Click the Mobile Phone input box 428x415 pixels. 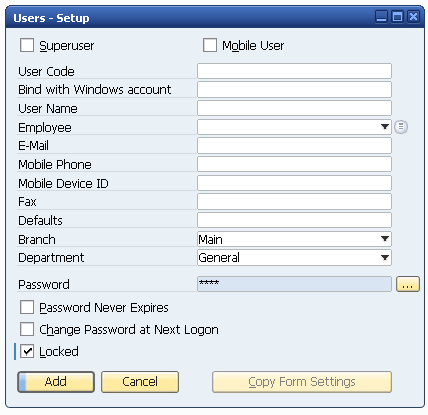click(x=294, y=164)
